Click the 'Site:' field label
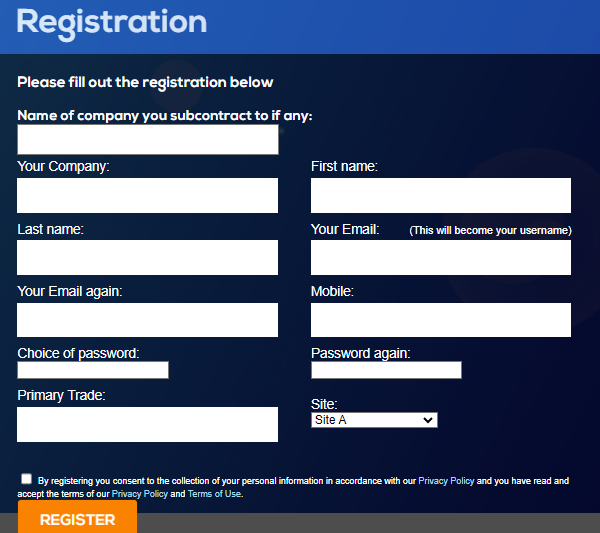Image resolution: width=600 pixels, height=533 pixels. [x=324, y=404]
